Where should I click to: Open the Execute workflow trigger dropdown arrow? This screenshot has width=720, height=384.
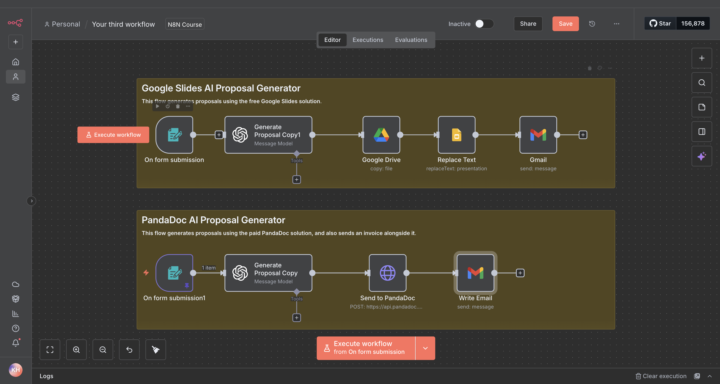(425, 348)
